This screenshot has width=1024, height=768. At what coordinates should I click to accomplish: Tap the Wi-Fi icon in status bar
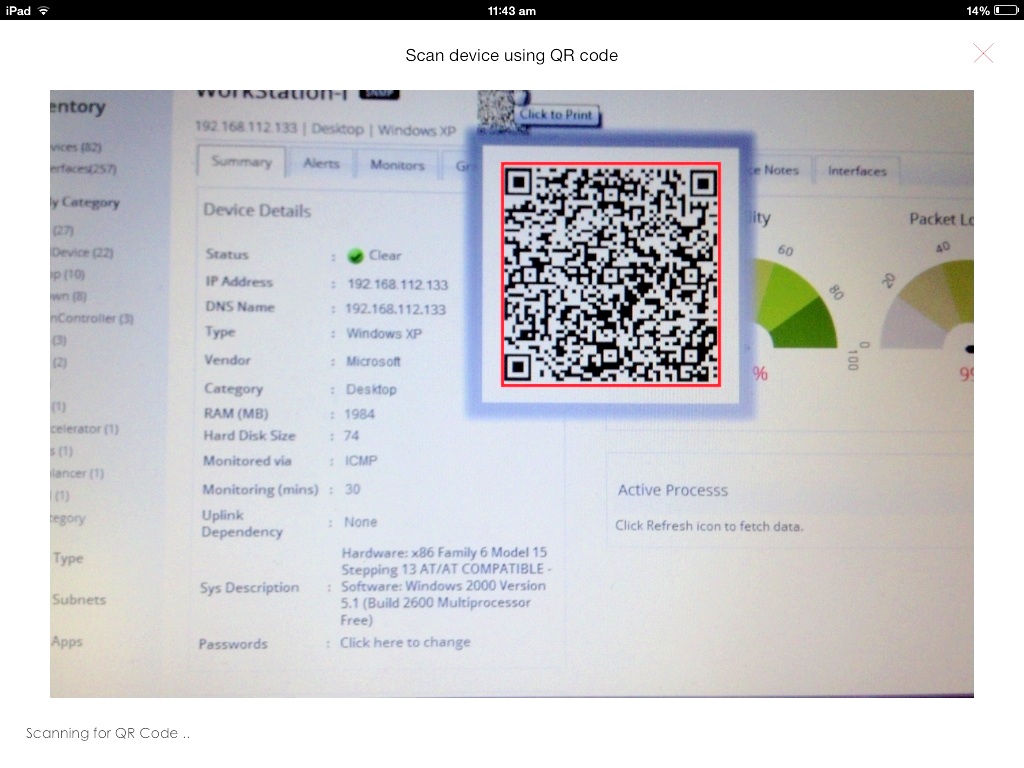[44, 10]
